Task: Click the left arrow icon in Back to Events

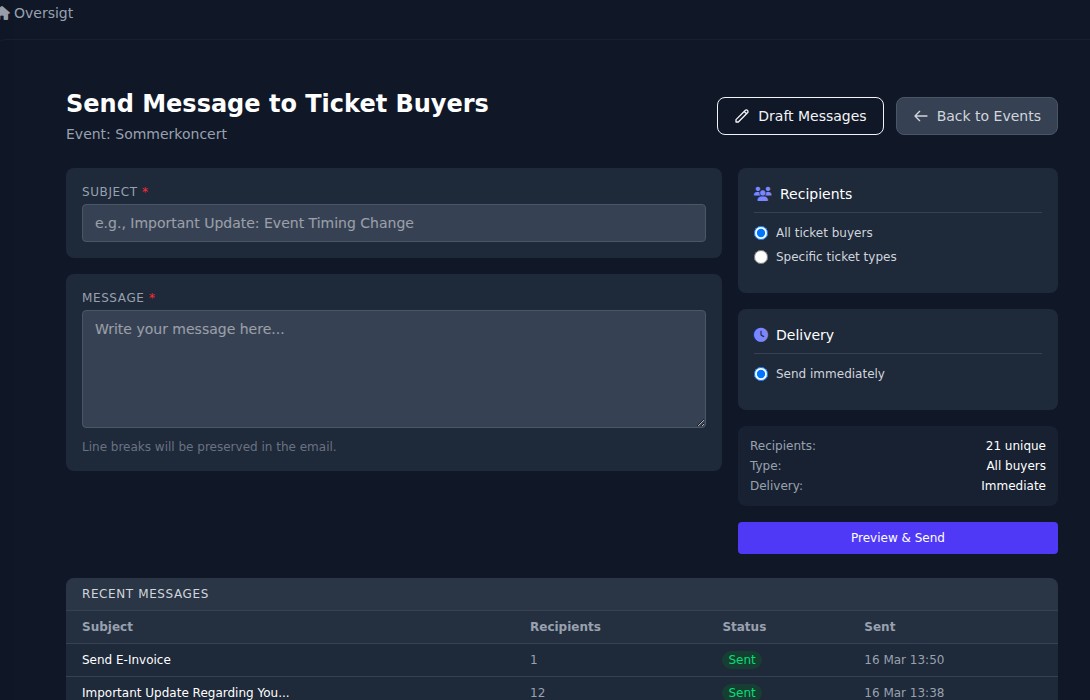Action: pos(920,116)
